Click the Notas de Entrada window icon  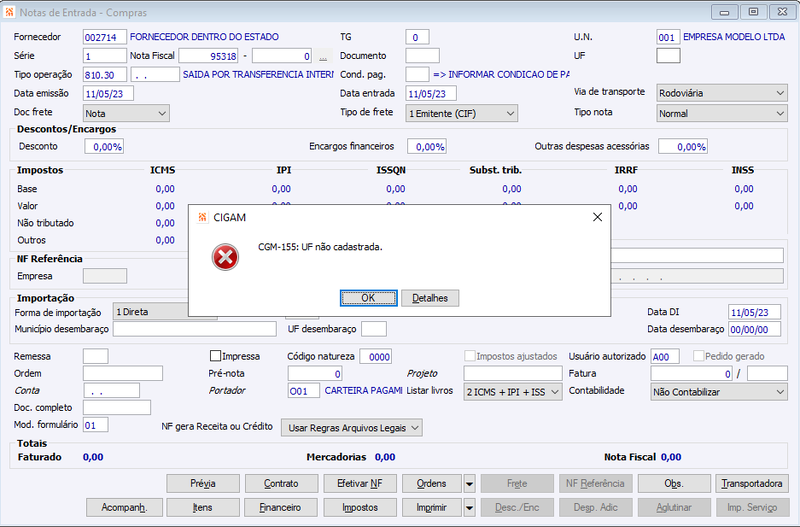[x=9, y=12]
